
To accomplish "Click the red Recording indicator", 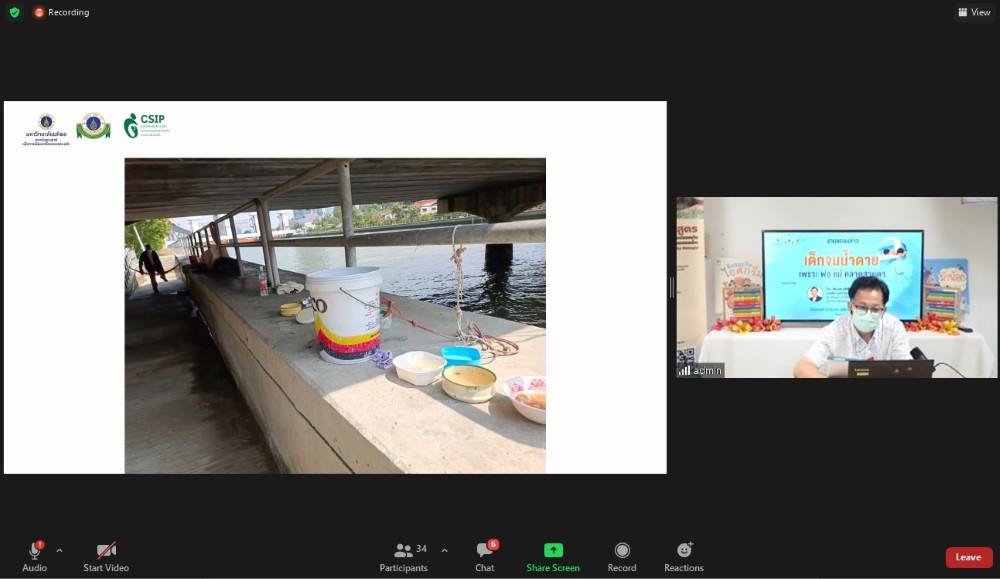I will click(61, 12).
